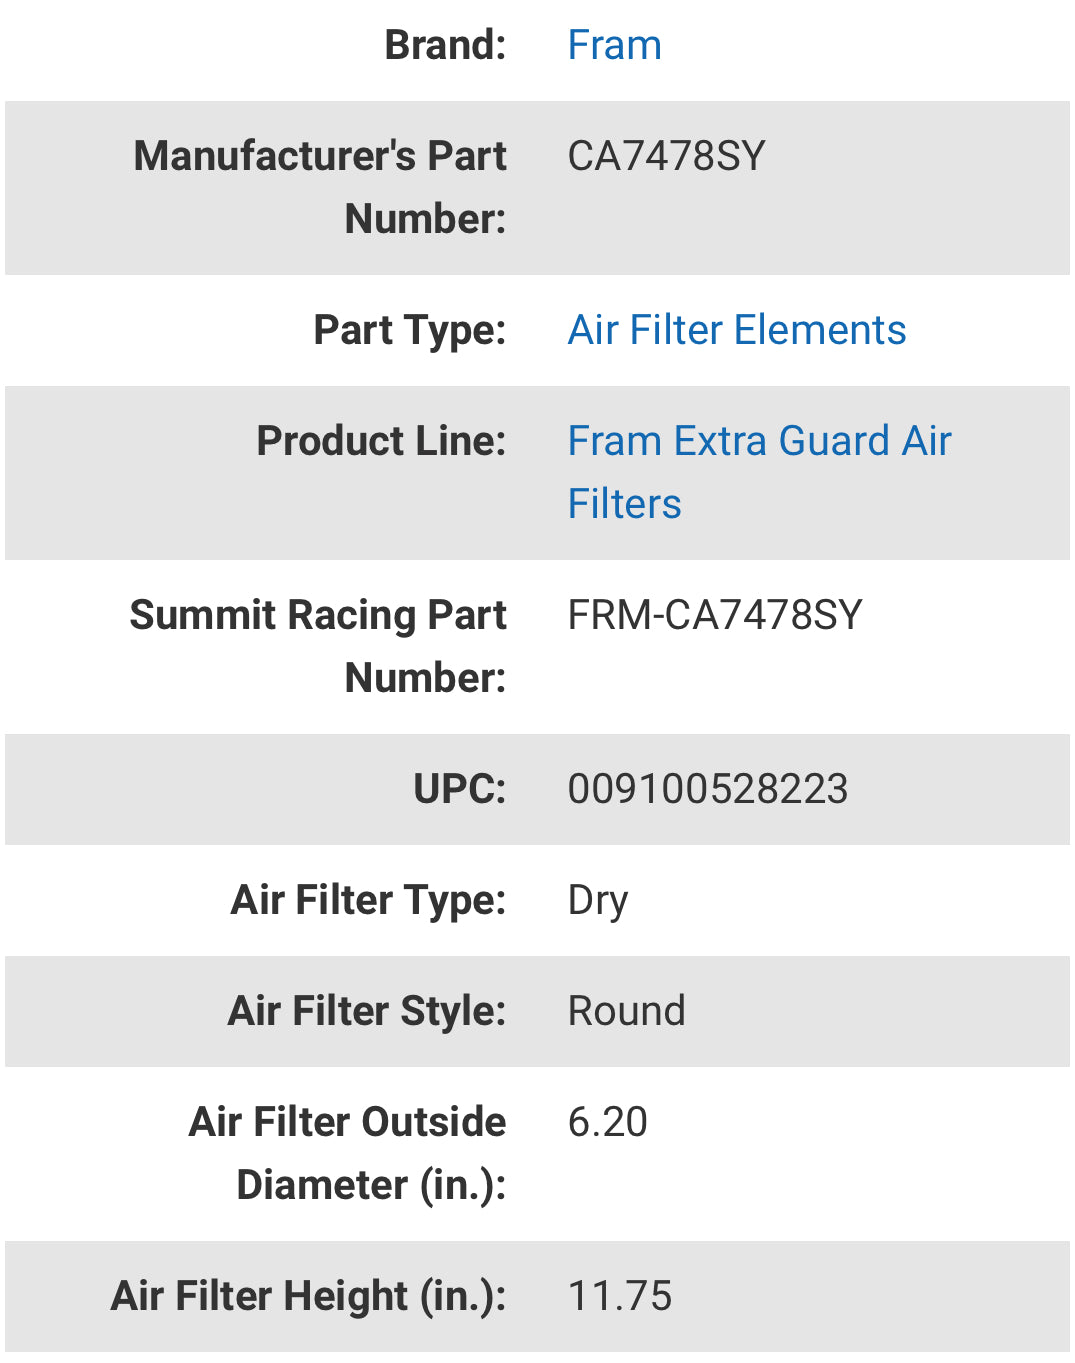Click the FRM-CA7478SY value

[x=714, y=615]
